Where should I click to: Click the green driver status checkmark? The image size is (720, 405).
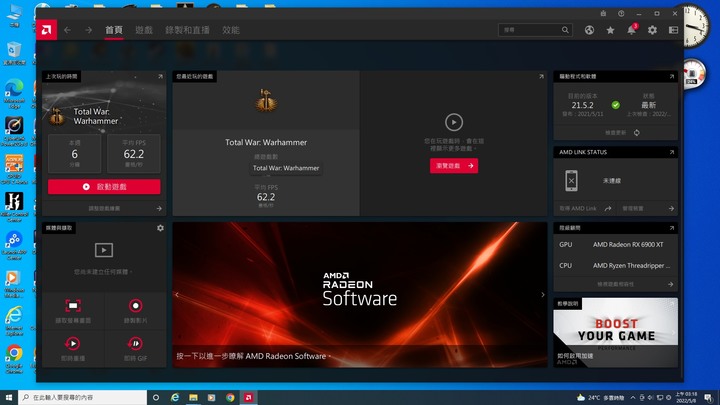pos(616,105)
